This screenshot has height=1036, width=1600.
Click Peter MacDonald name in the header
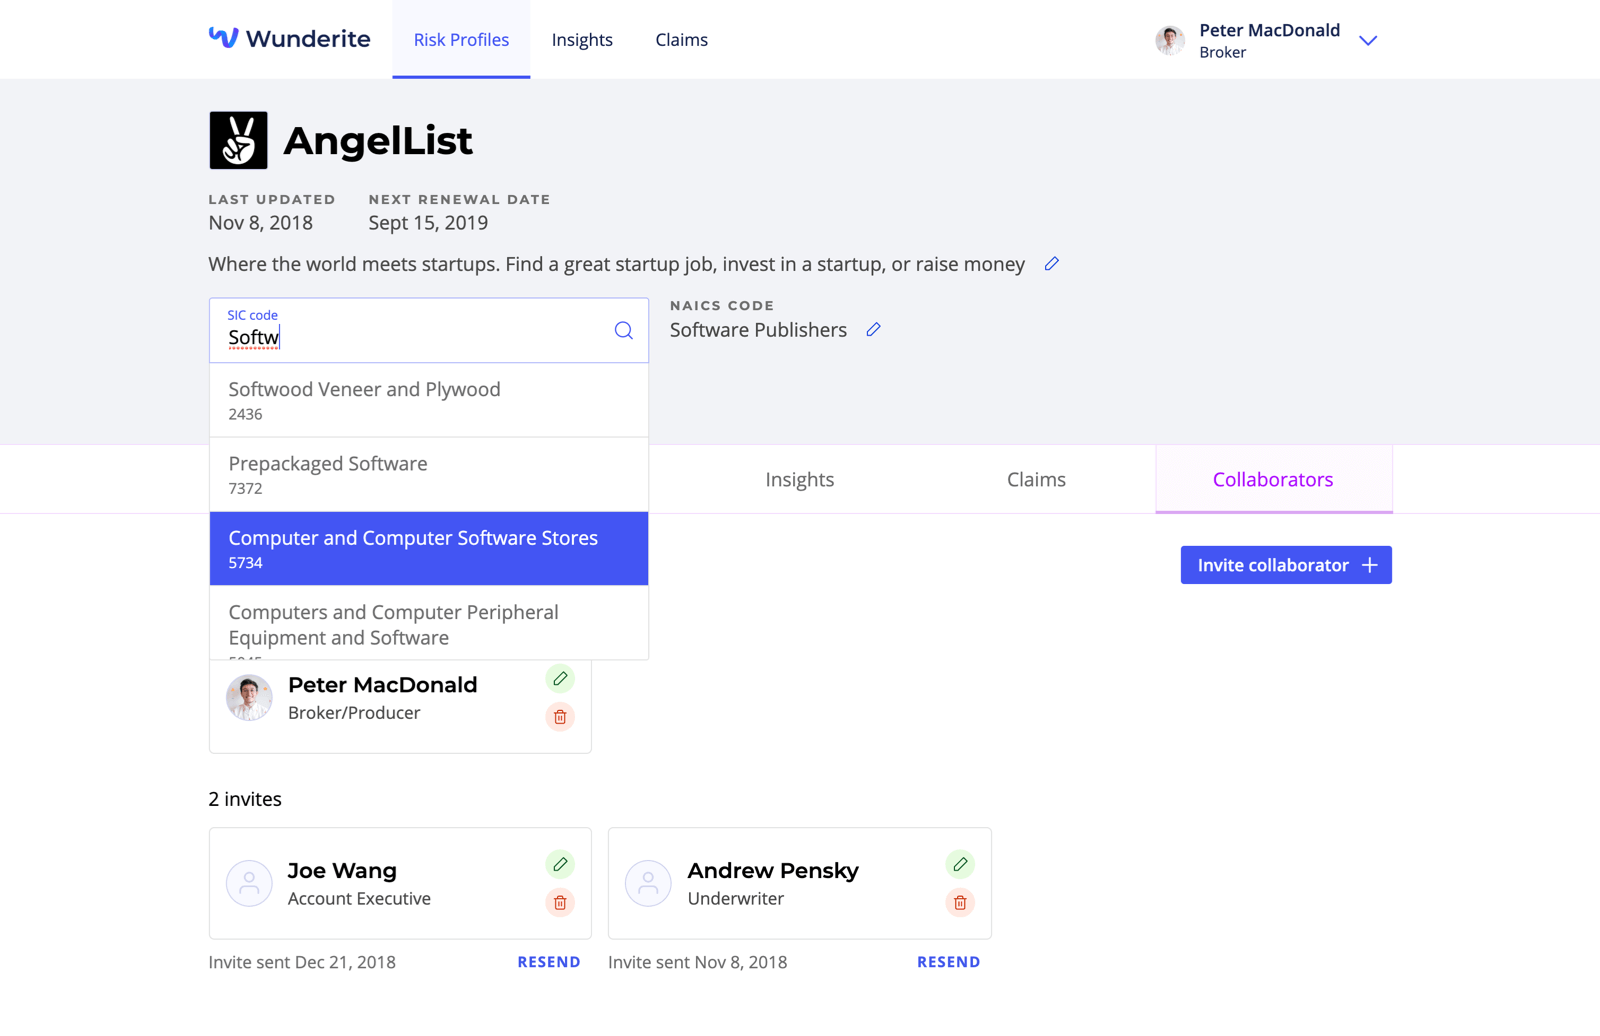pyautogui.click(x=1270, y=30)
